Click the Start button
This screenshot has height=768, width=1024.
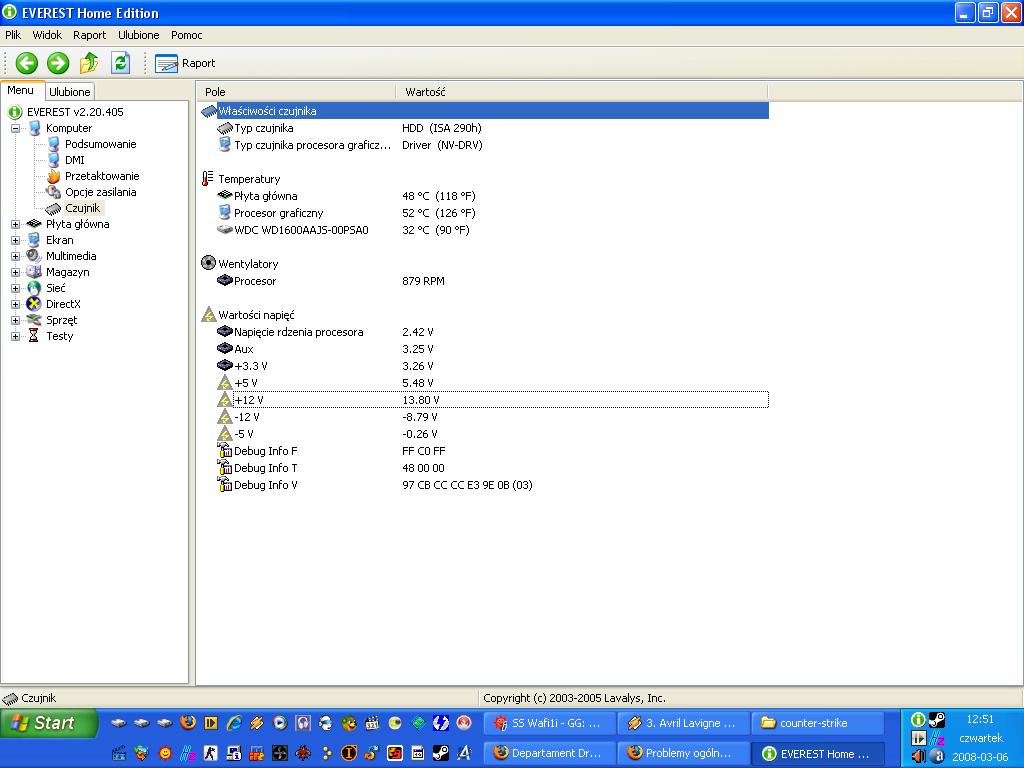click(x=49, y=723)
